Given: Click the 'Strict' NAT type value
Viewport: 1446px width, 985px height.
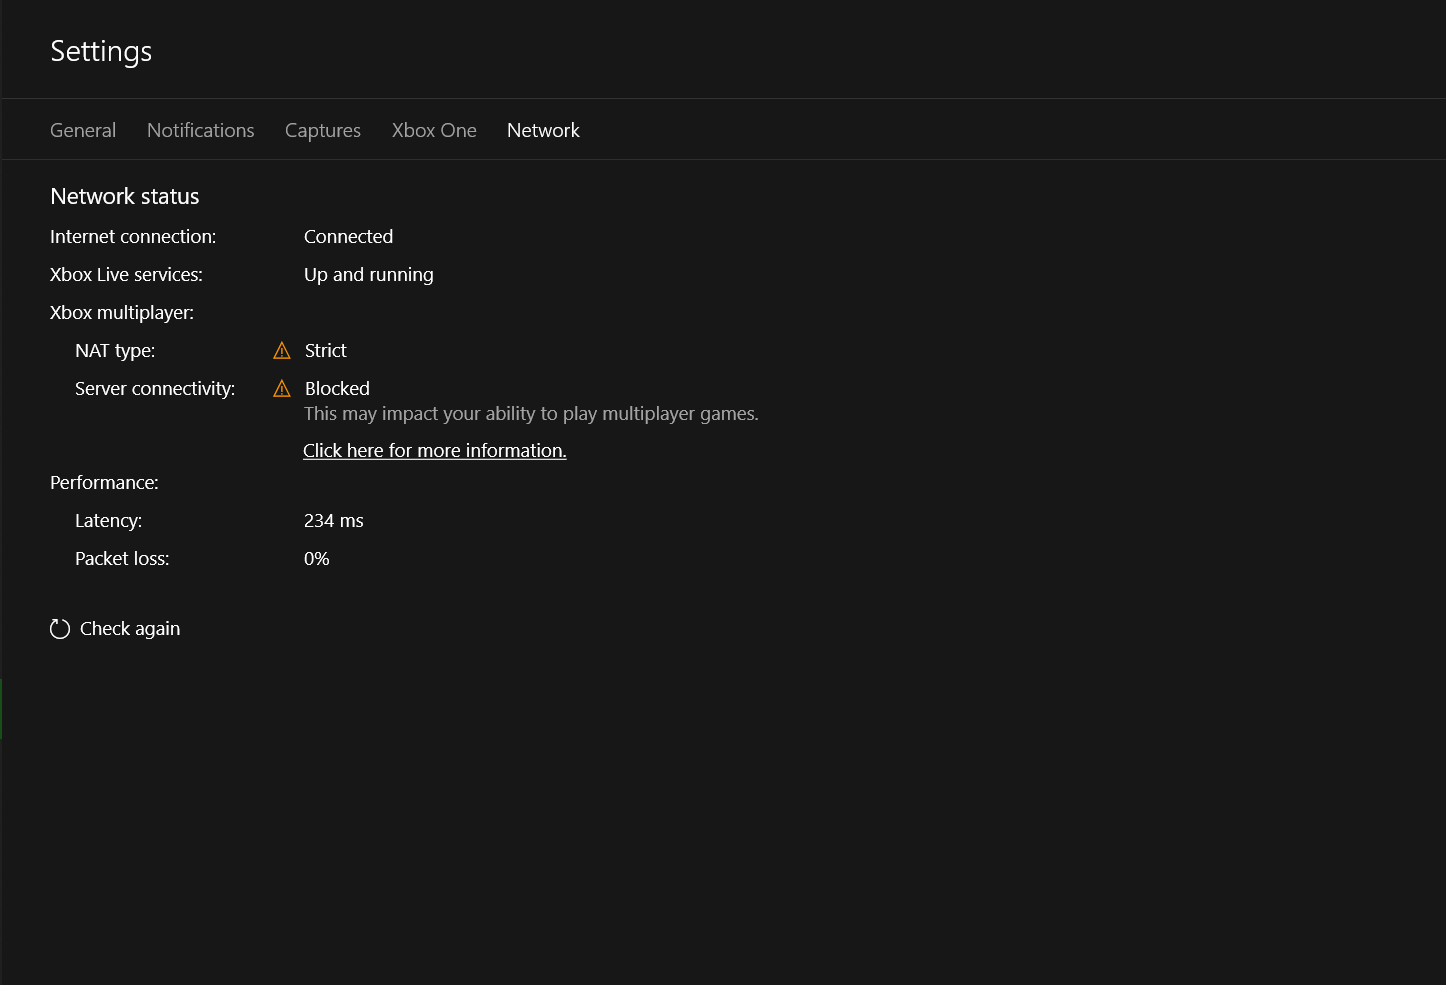Looking at the screenshot, I should (326, 351).
